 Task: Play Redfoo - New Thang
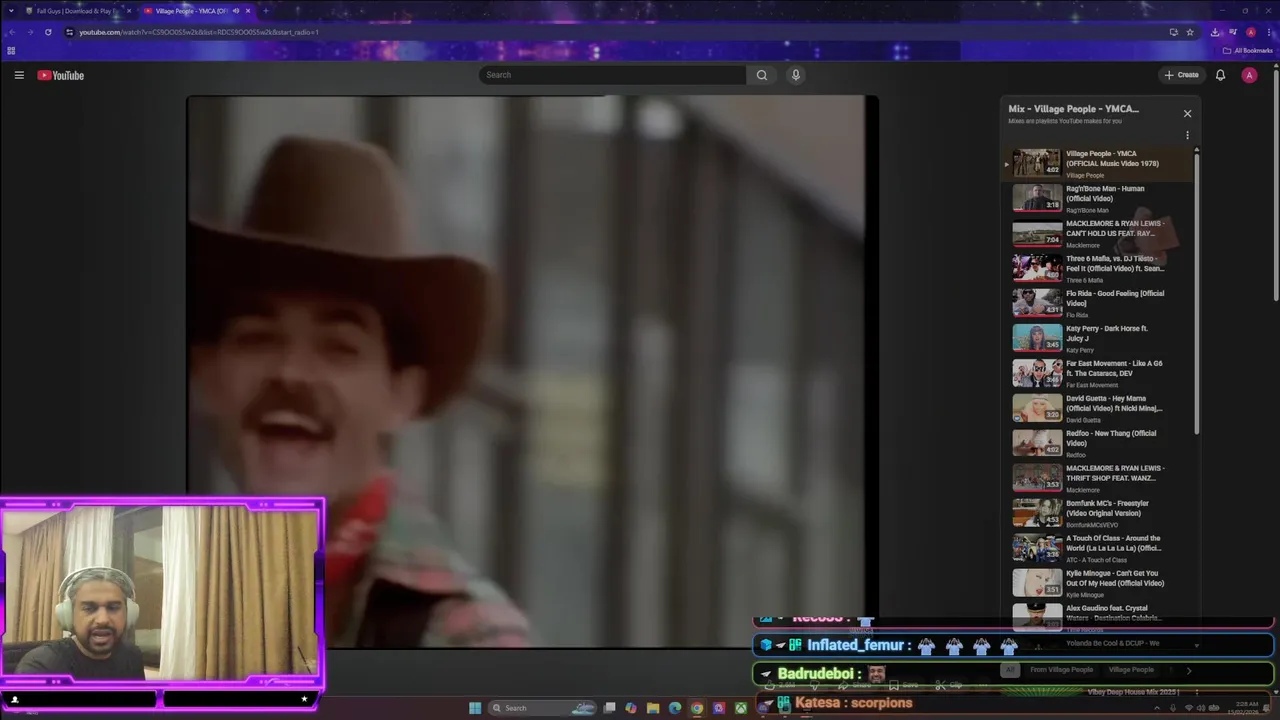coord(1099,443)
